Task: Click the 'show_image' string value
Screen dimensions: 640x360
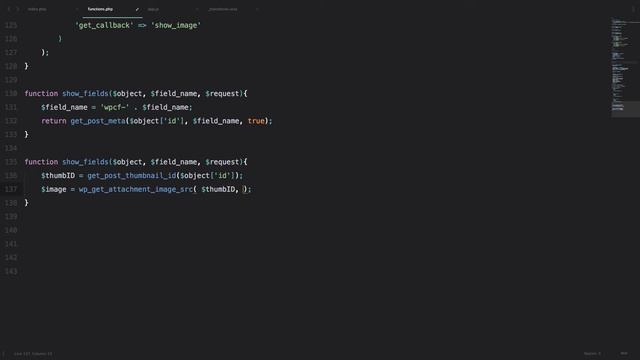Action: (176, 25)
